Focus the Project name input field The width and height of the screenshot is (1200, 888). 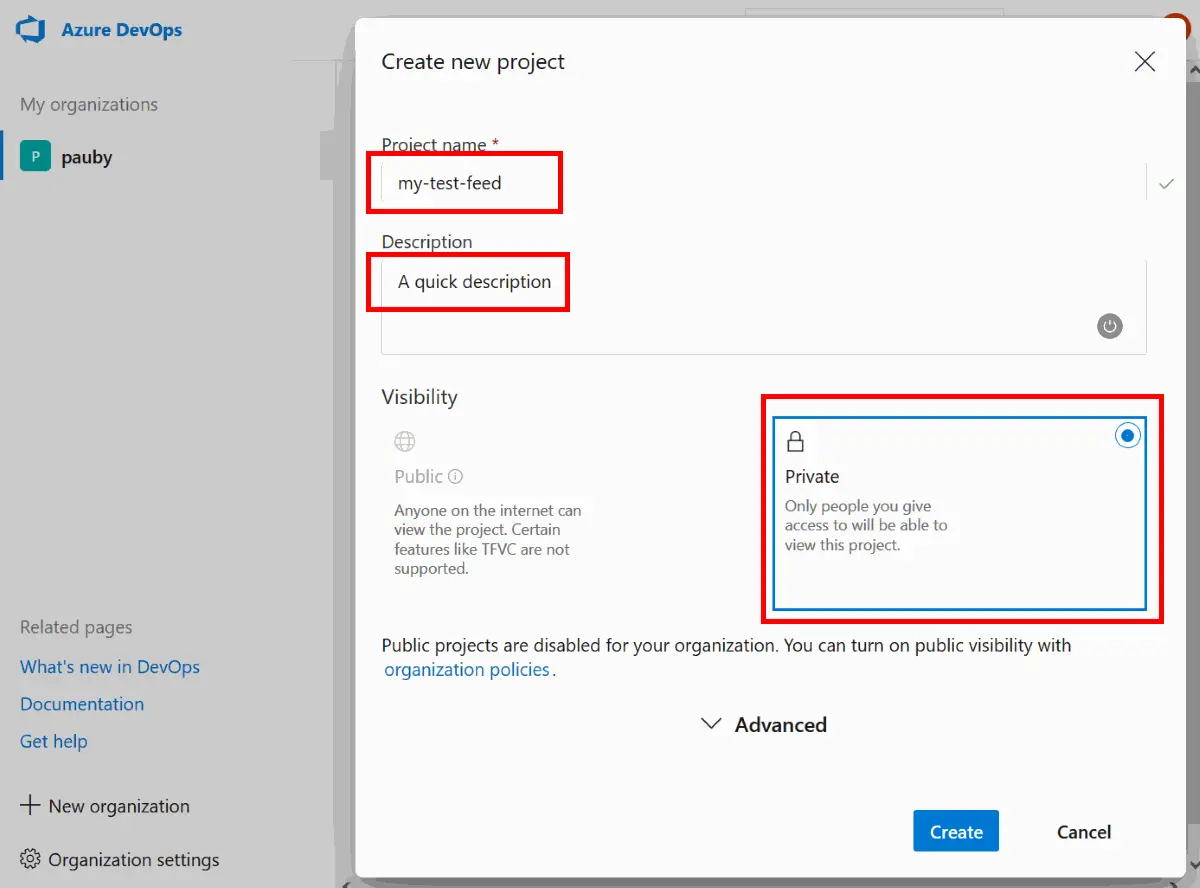pos(763,183)
